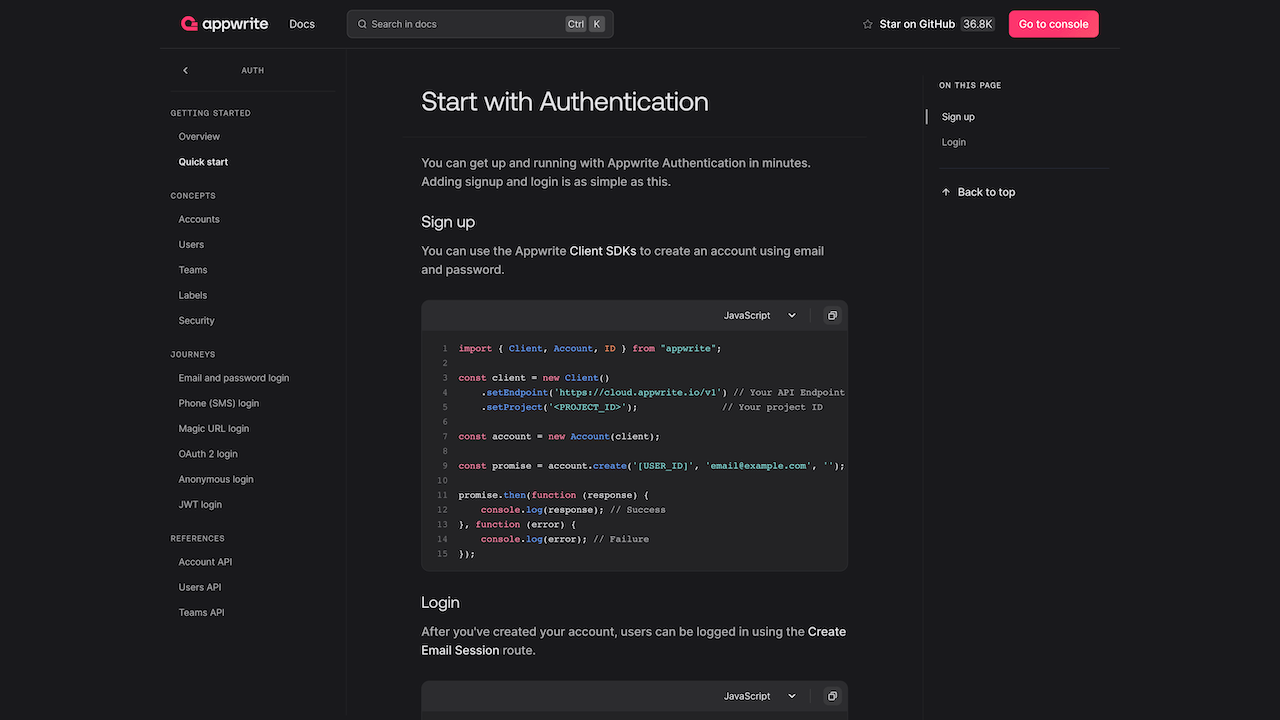This screenshot has width=1280, height=720.
Task: Open the Login code language dropdown
Action: [760, 696]
